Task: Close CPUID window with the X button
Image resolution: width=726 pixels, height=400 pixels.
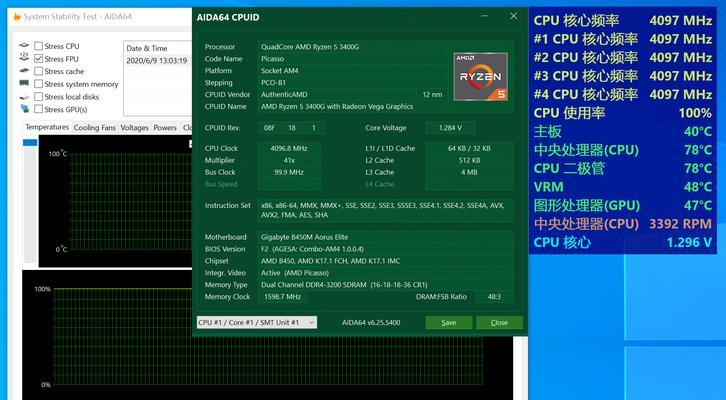Action: [513, 16]
